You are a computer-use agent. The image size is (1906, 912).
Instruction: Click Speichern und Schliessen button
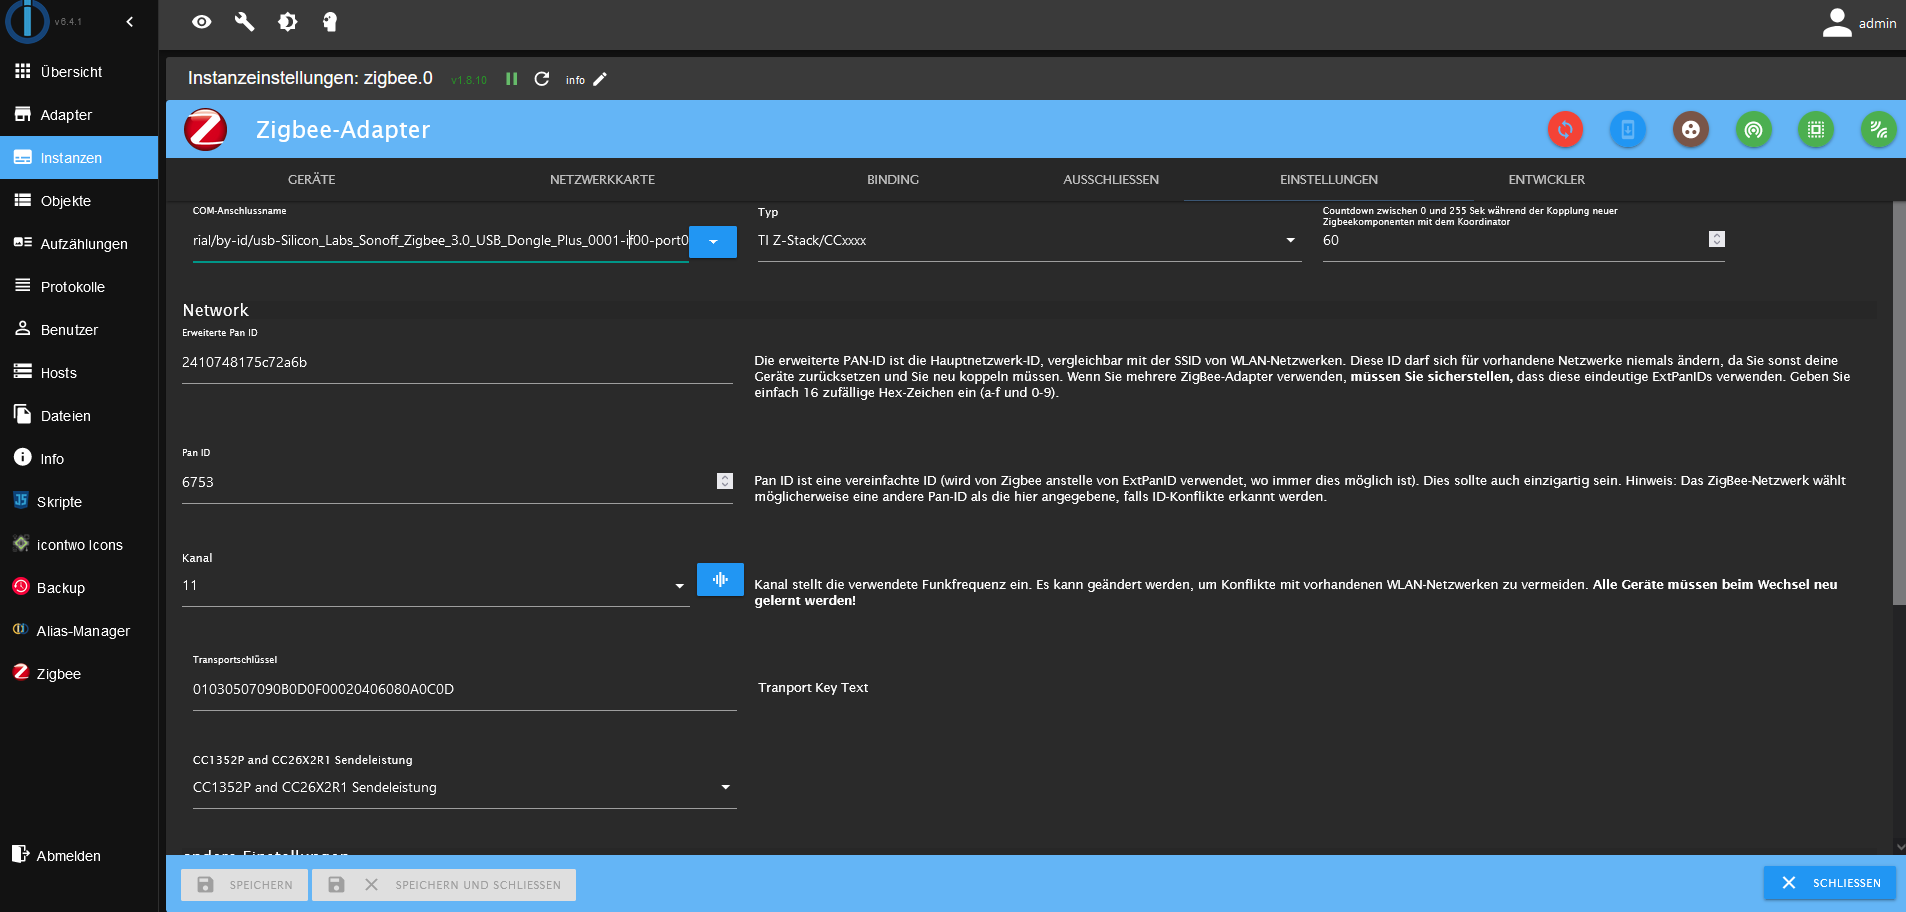coord(444,885)
